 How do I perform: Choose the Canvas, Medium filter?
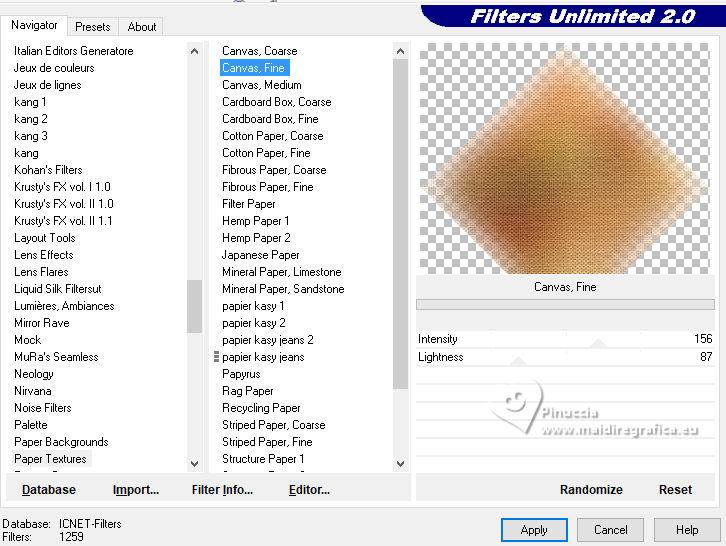pos(262,85)
